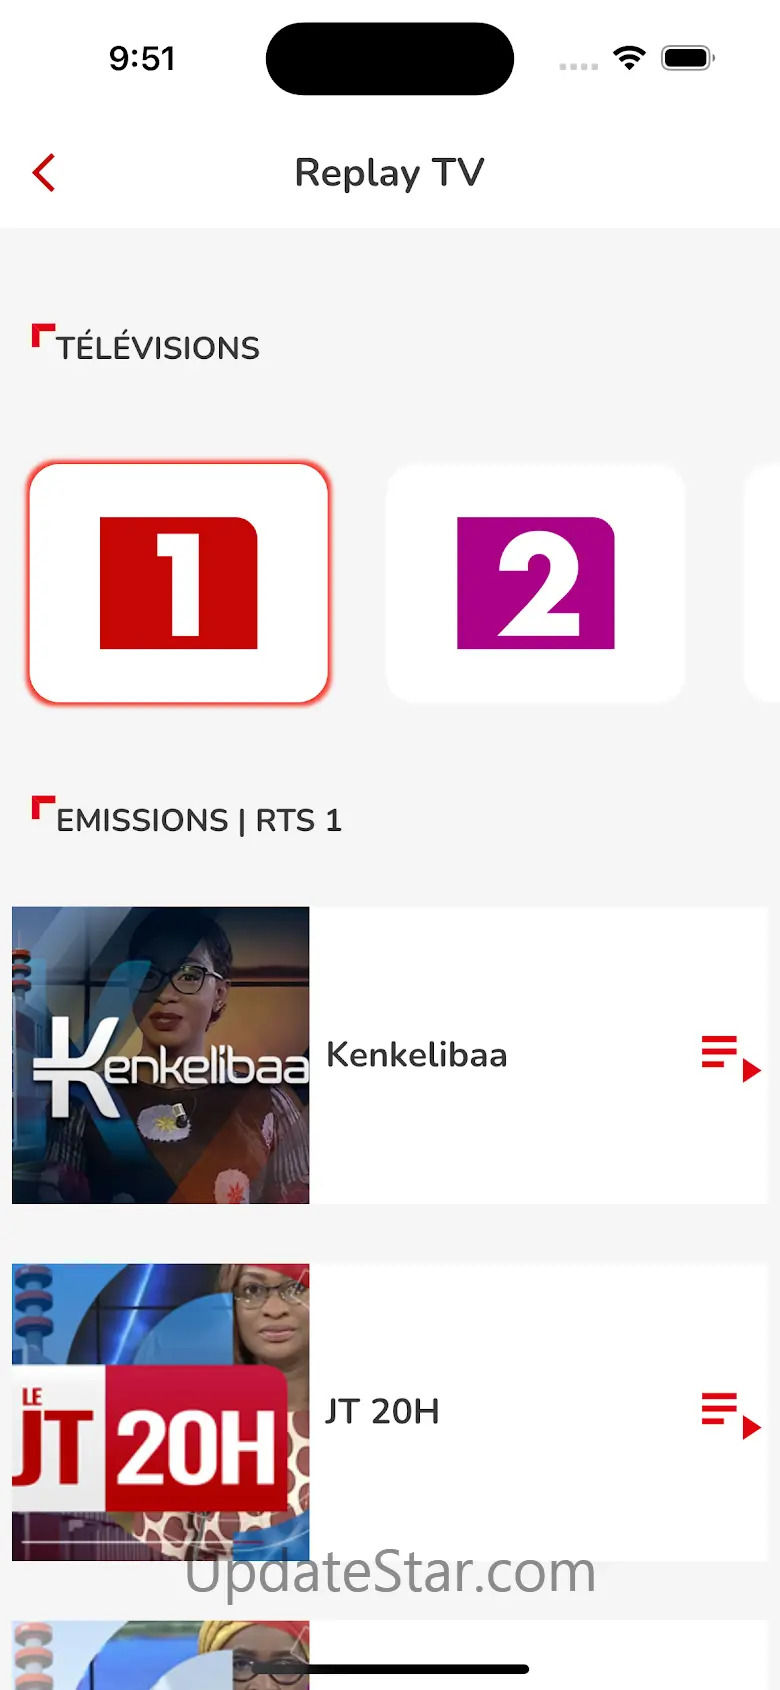Tap the Wi-Fi status icon
Image resolution: width=780 pixels, height=1690 pixels.
(629, 58)
